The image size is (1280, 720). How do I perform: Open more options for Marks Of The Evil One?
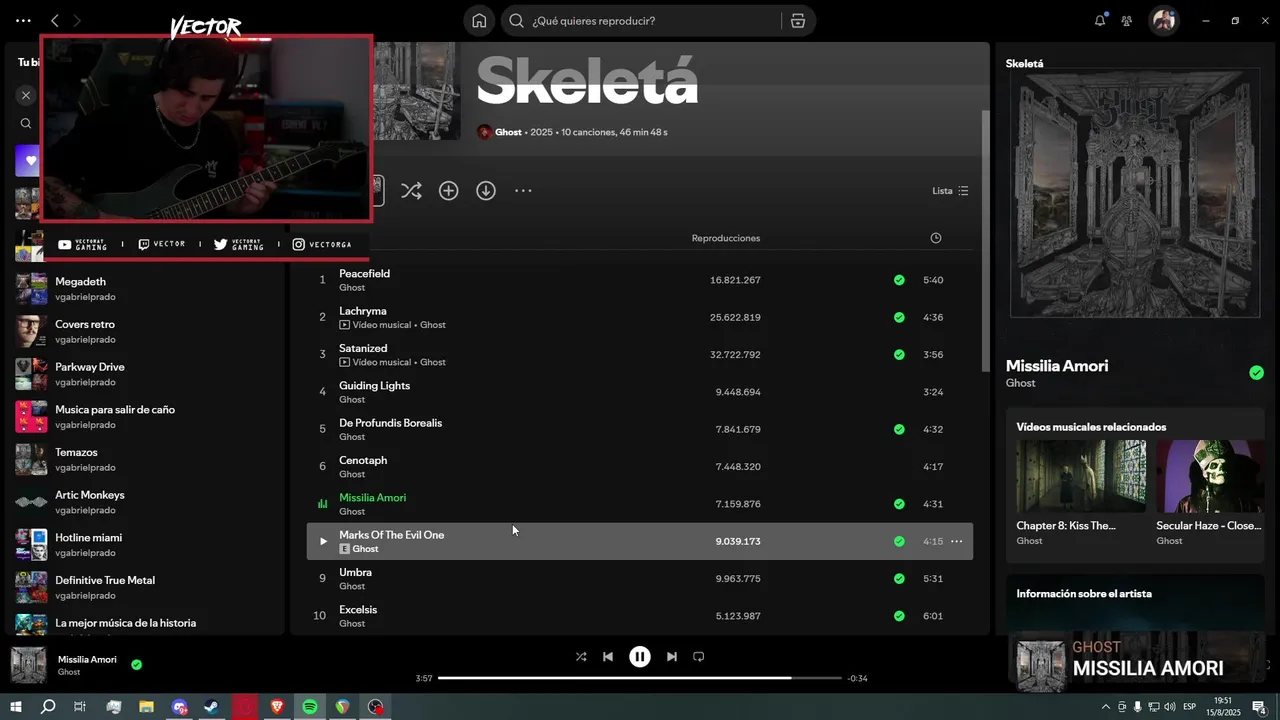click(956, 541)
